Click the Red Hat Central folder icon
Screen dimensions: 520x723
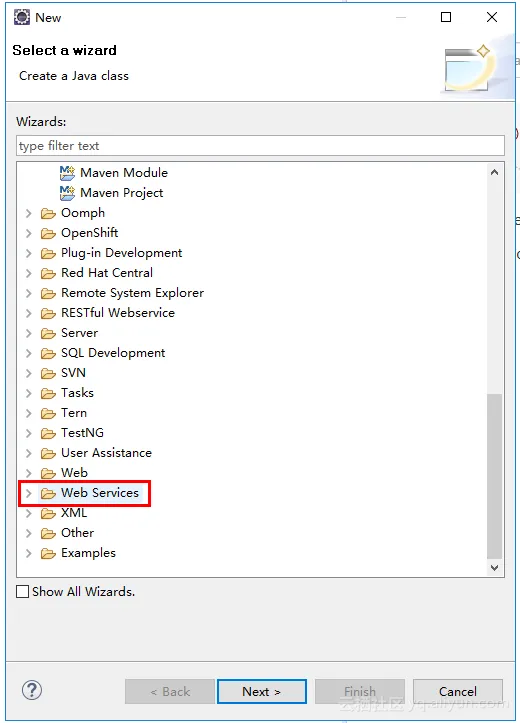click(x=48, y=273)
